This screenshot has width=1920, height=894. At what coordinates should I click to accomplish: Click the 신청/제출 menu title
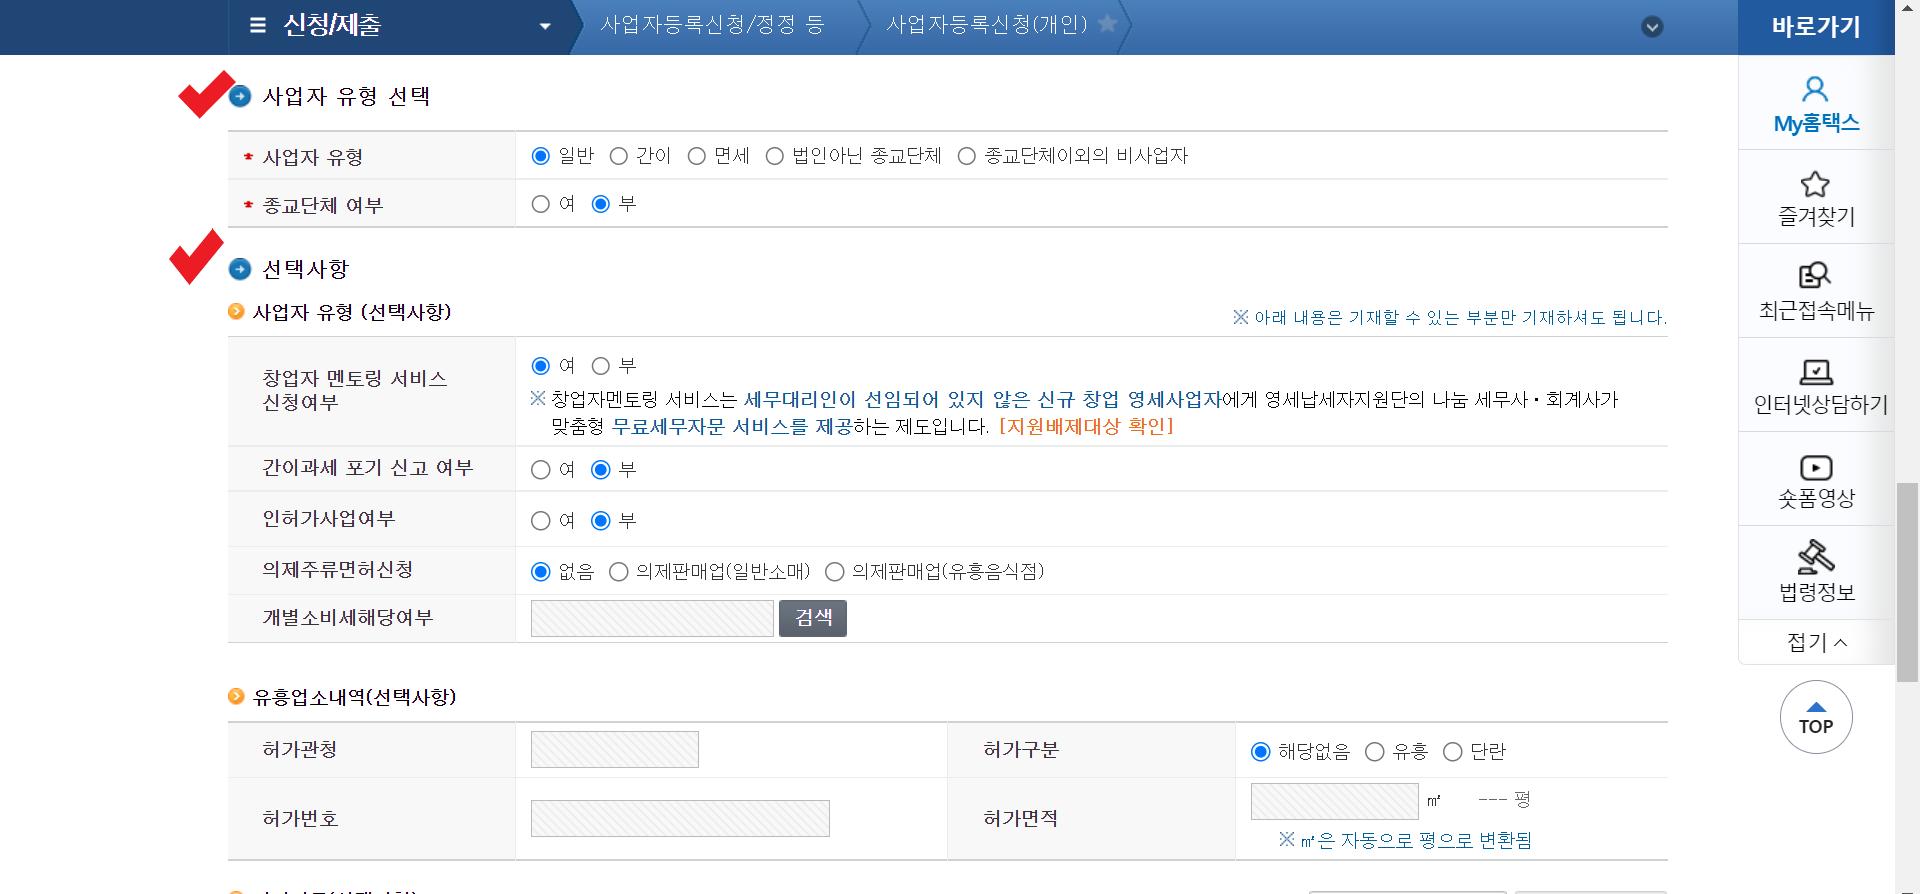tap(332, 25)
